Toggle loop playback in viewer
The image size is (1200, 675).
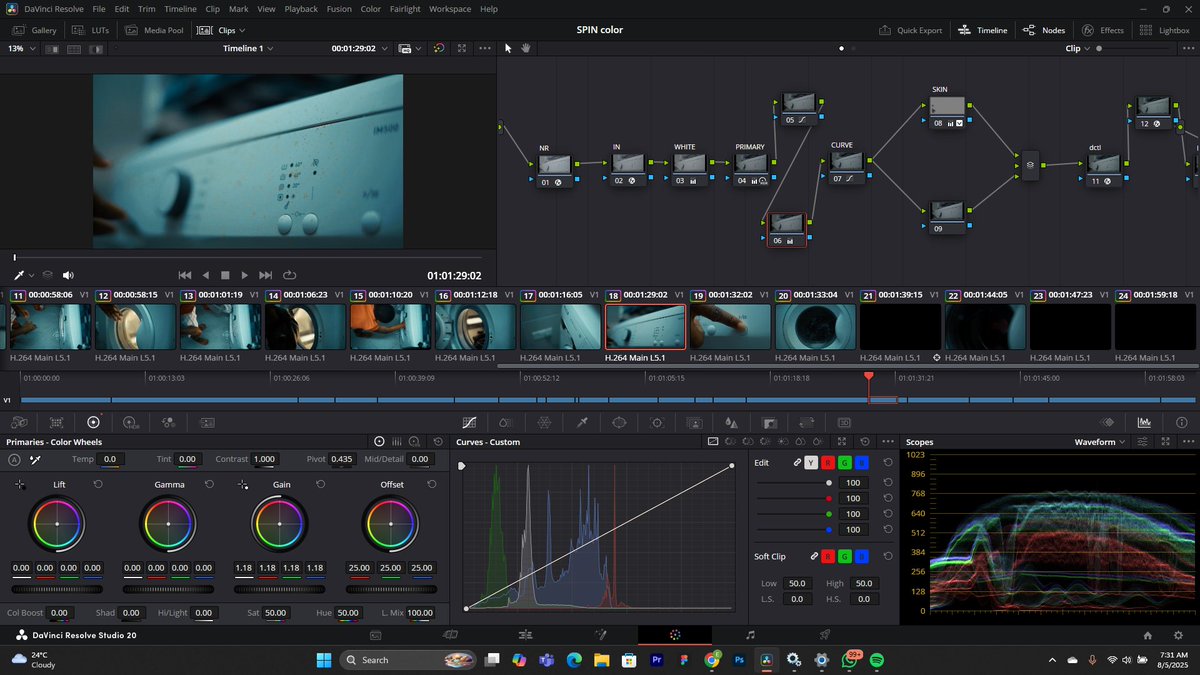click(290, 275)
